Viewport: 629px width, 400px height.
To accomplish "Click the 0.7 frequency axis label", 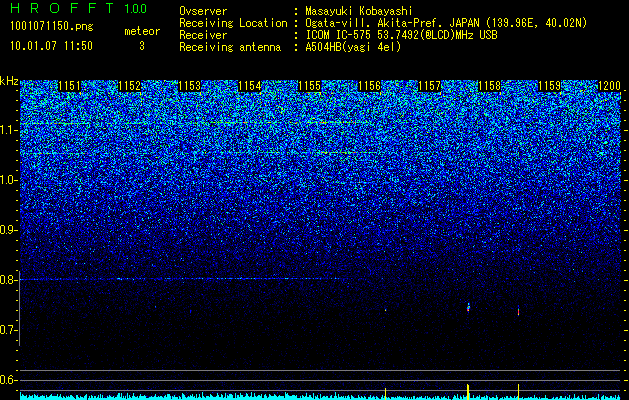I will (8, 330).
